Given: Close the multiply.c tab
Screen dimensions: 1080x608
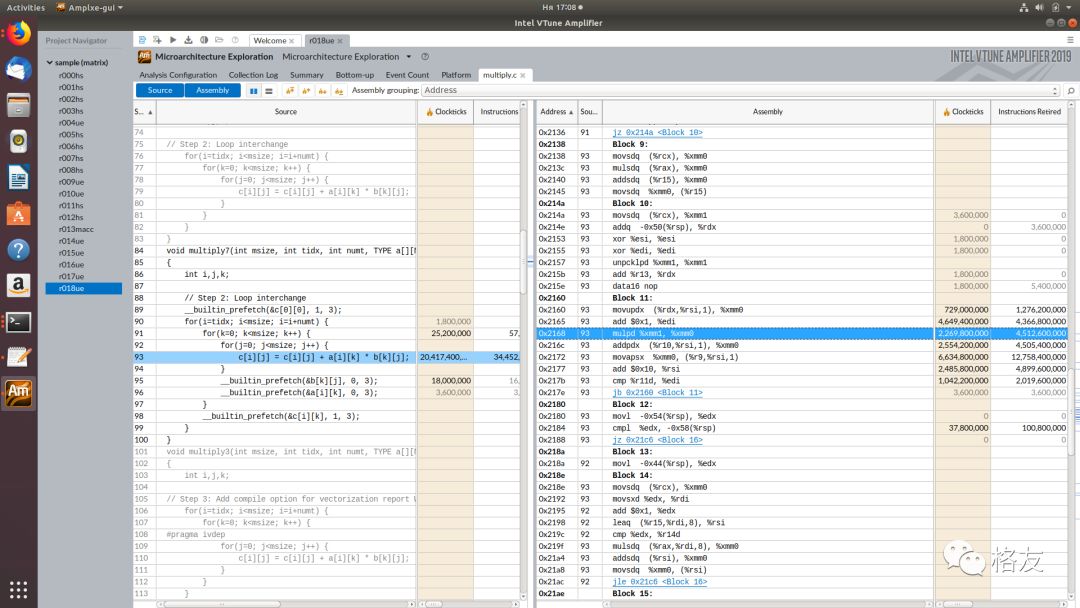Looking at the screenshot, I should [523, 75].
